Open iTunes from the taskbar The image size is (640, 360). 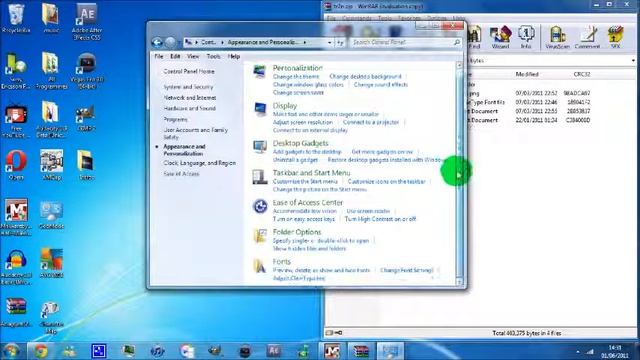point(157,351)
